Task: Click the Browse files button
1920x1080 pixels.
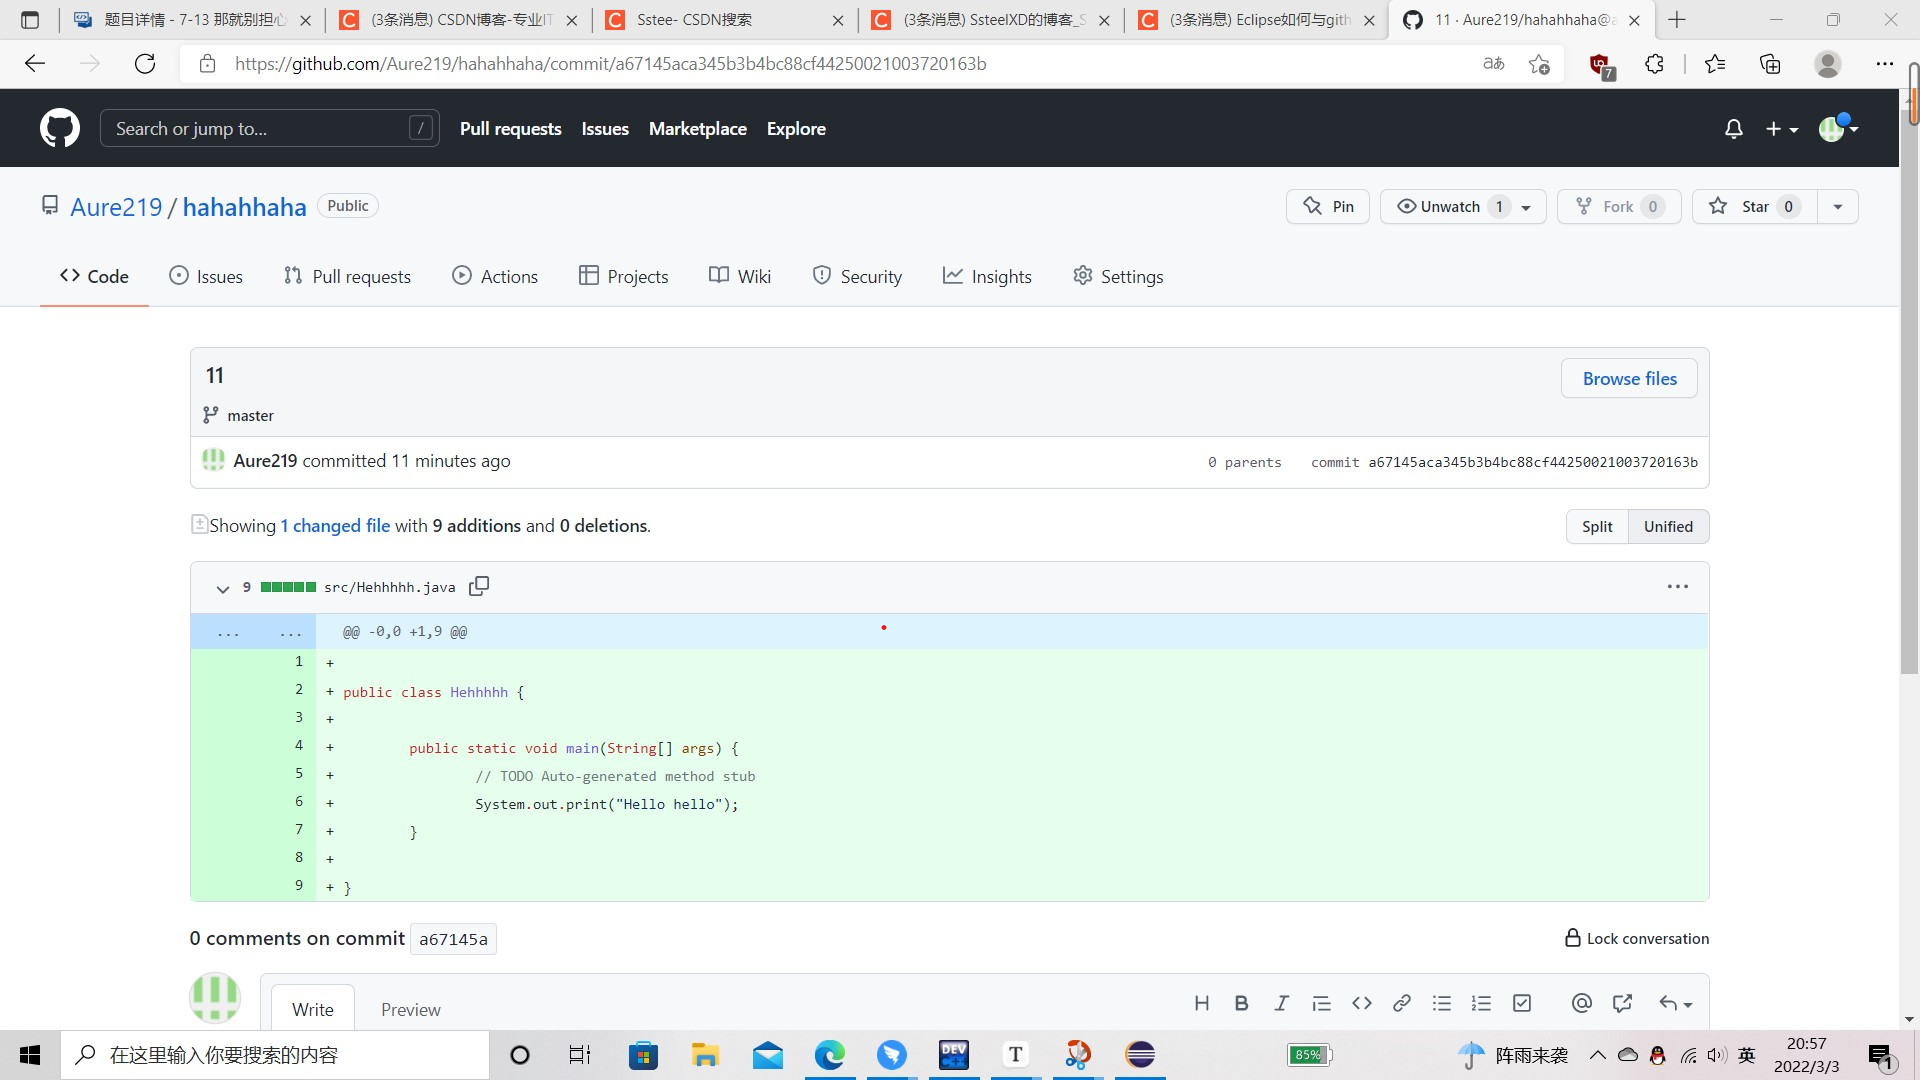Action: pos(1629,378)
